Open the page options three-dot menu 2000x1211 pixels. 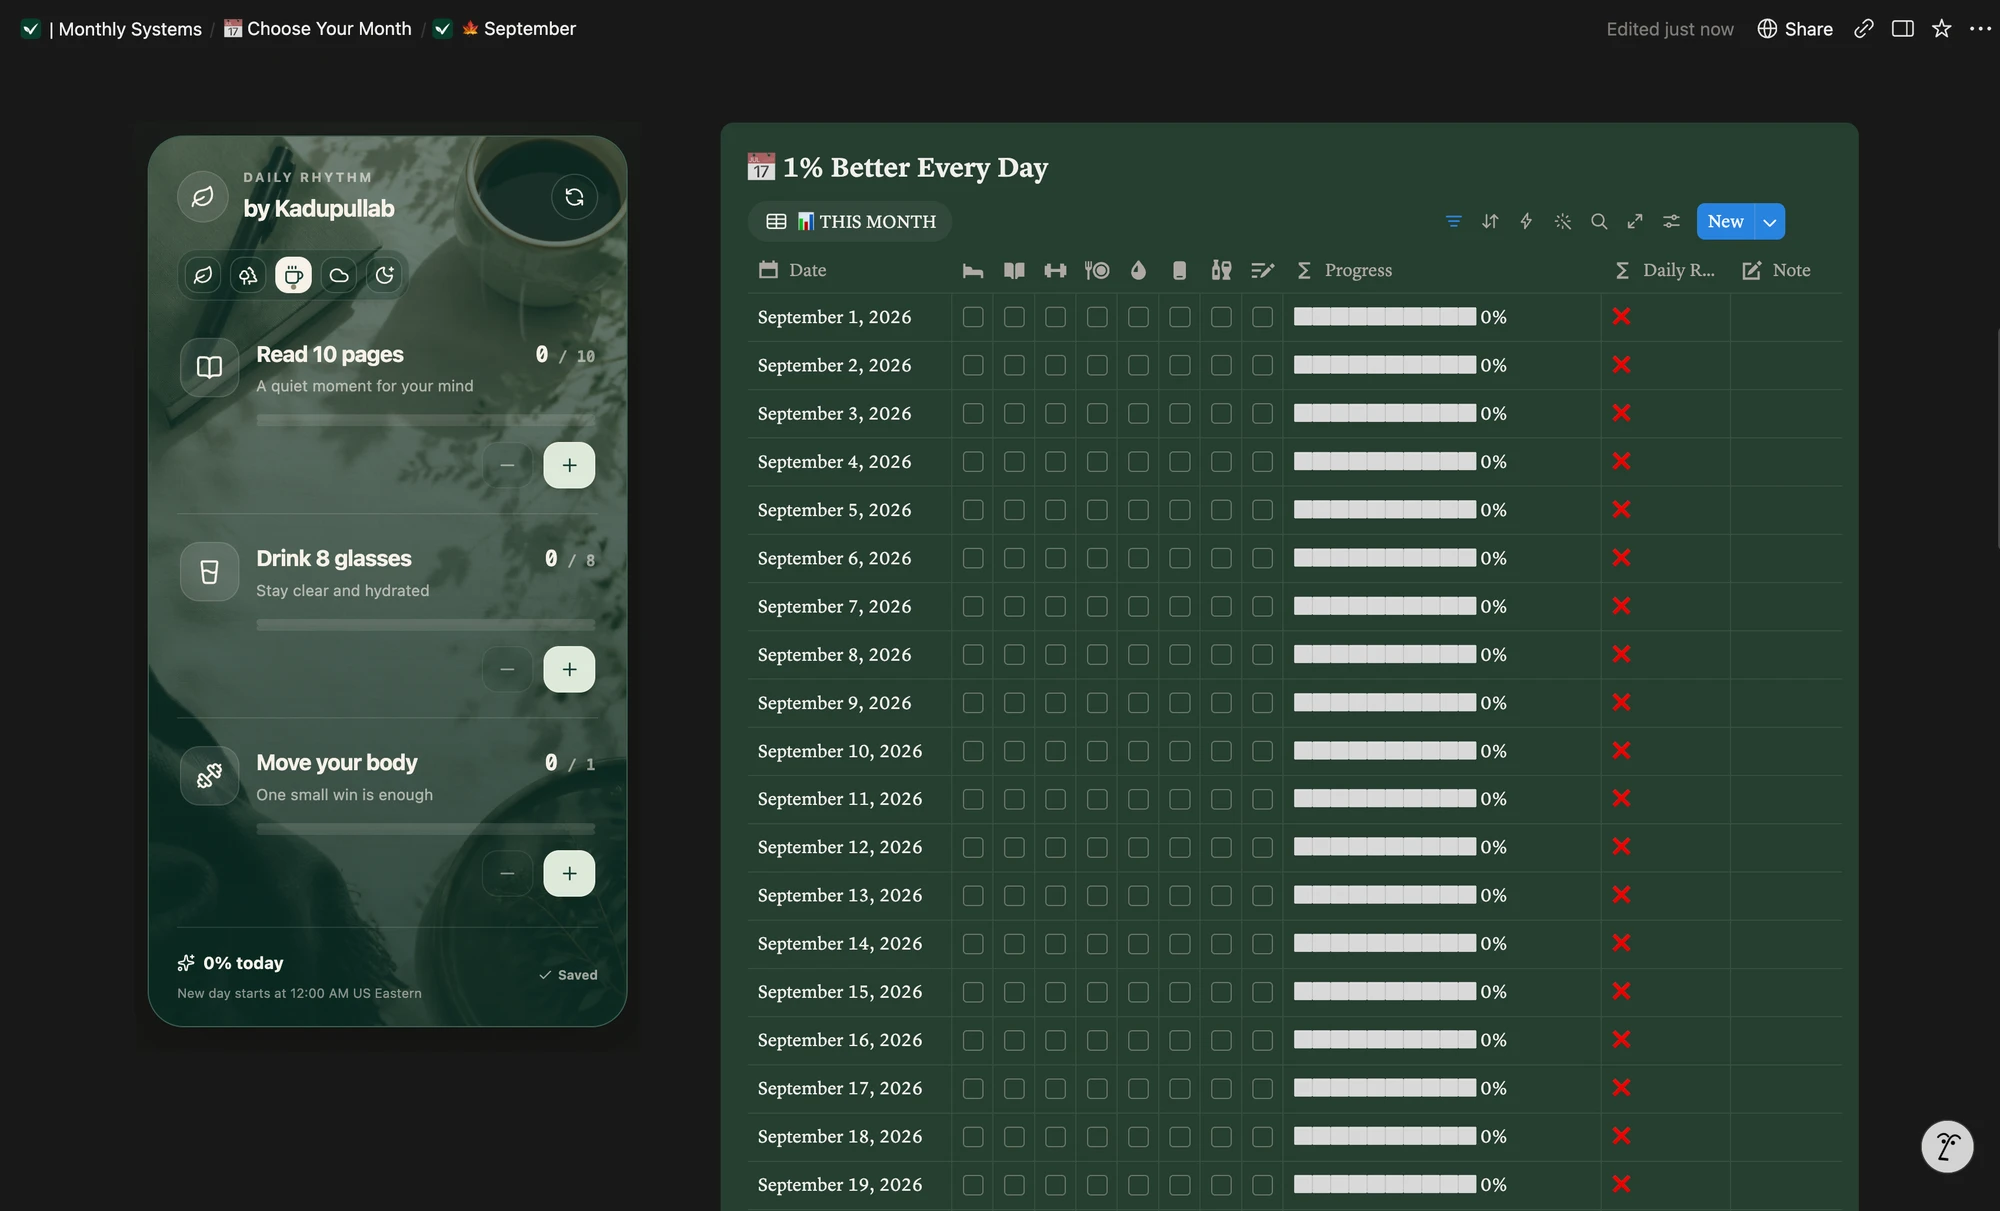coord(1980,29)
